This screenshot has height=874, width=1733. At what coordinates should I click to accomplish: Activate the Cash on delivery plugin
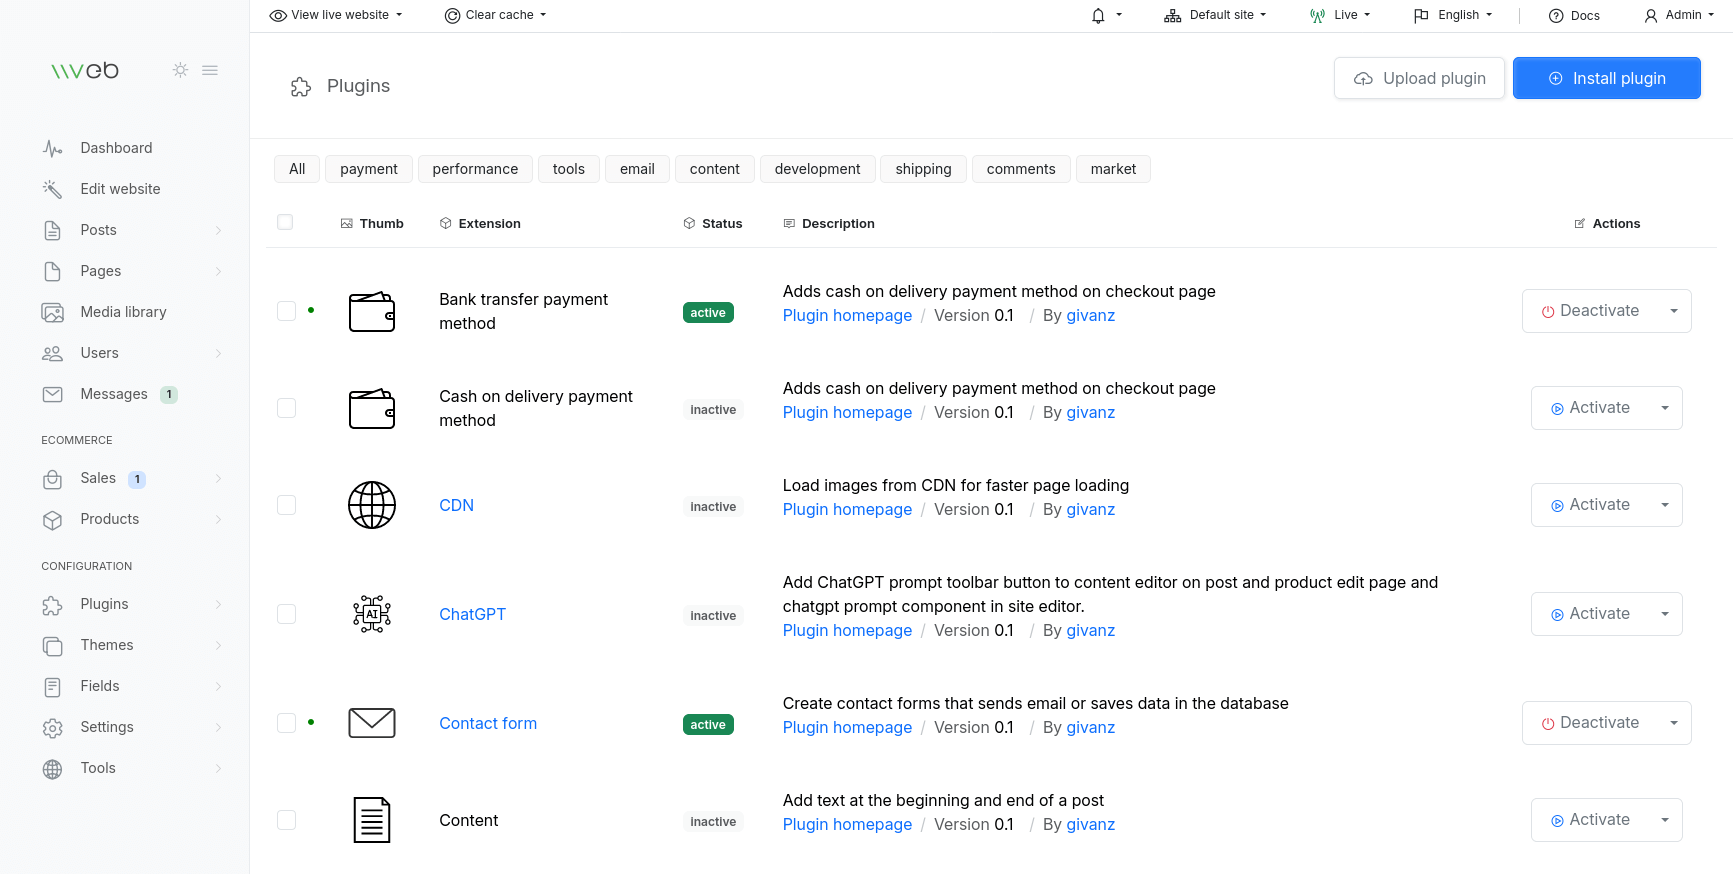1590,408
